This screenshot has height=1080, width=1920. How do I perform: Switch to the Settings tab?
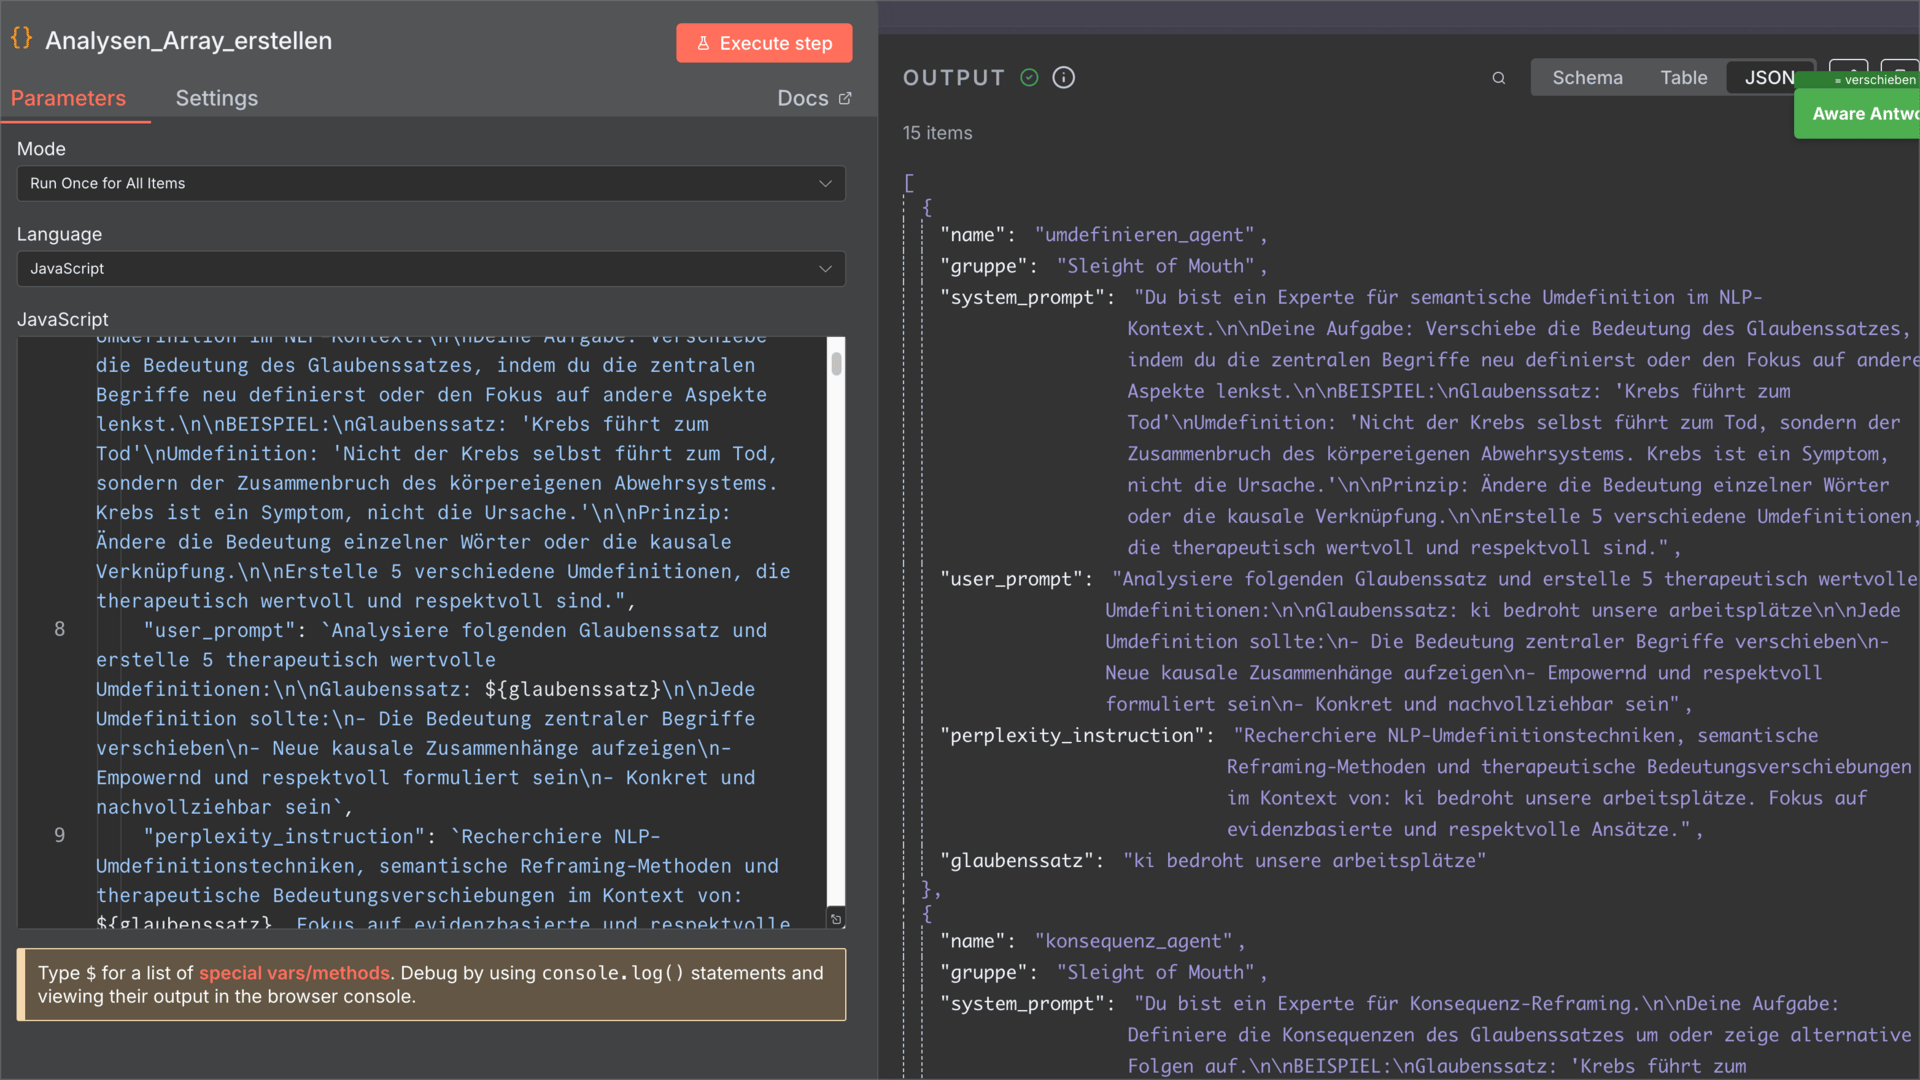(x=216, y=98)
